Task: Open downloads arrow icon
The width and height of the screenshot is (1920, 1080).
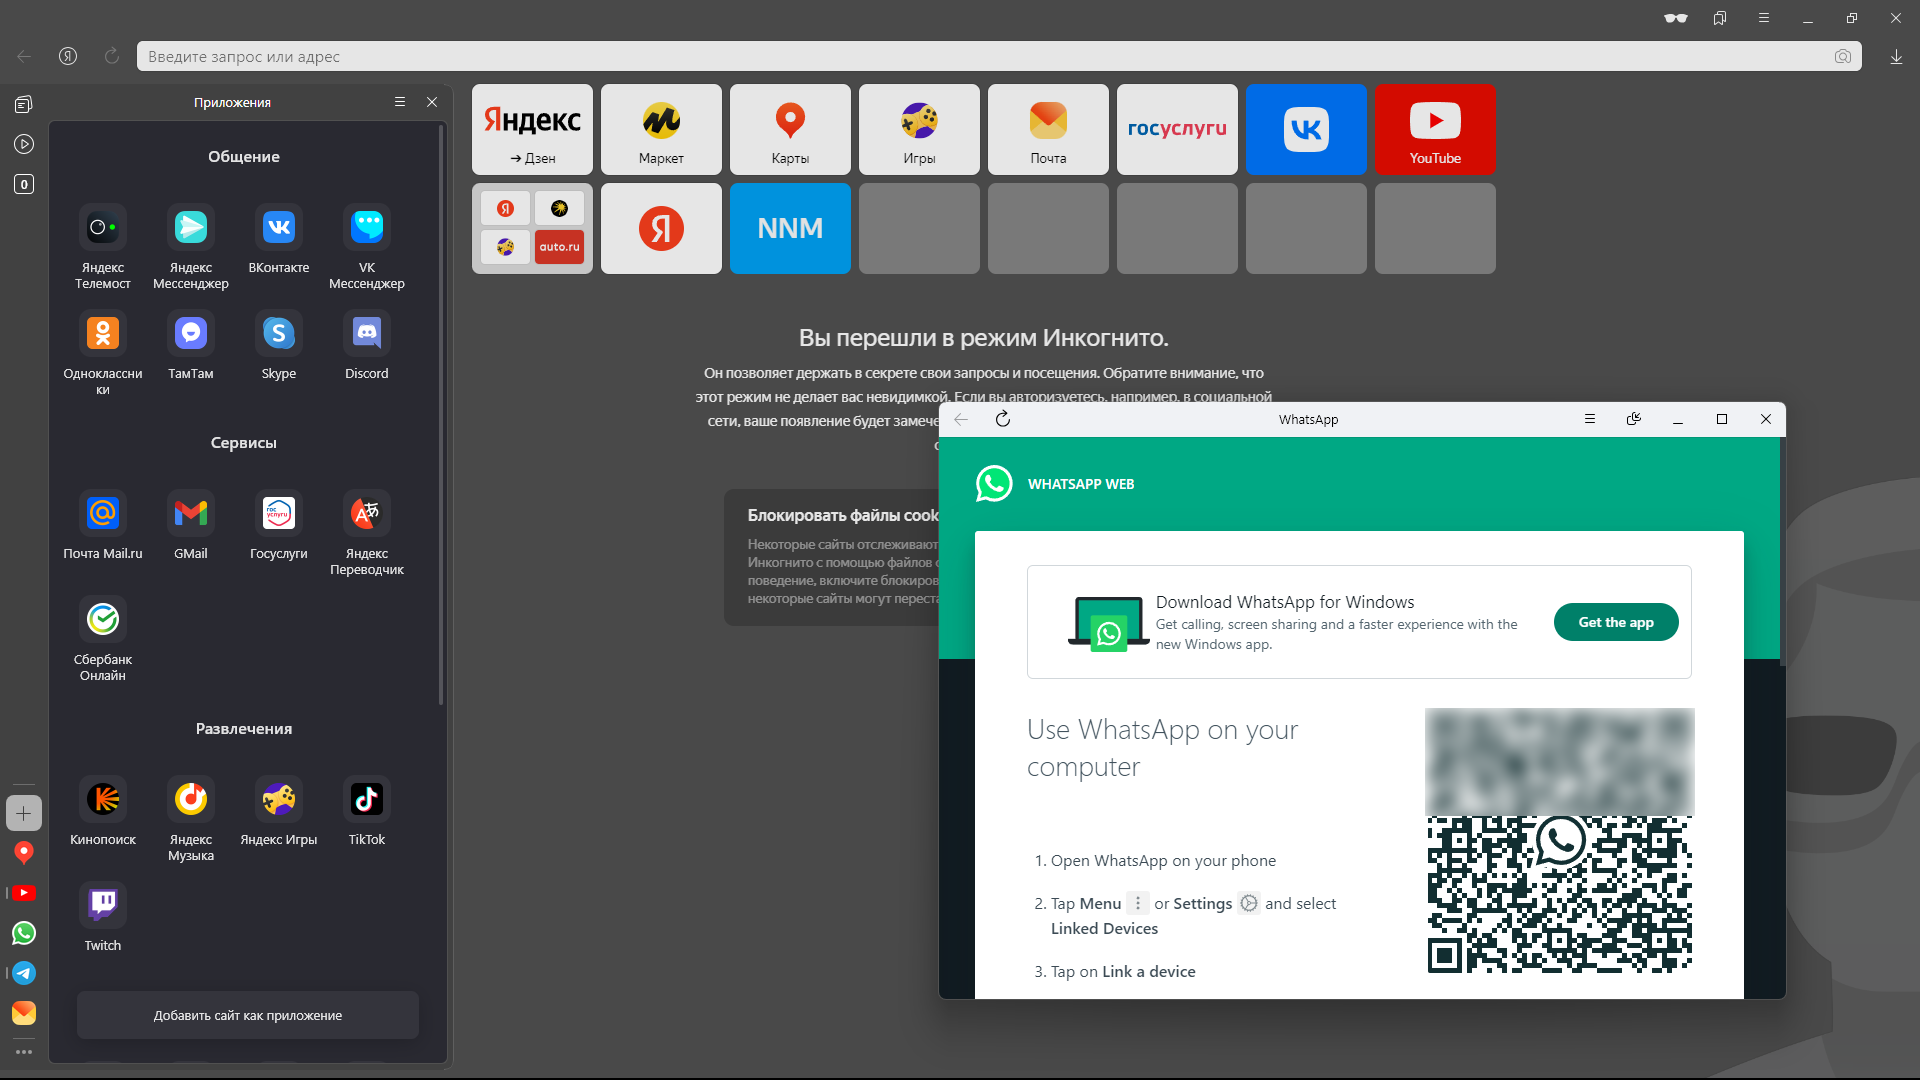Action: coord(1896,56)
